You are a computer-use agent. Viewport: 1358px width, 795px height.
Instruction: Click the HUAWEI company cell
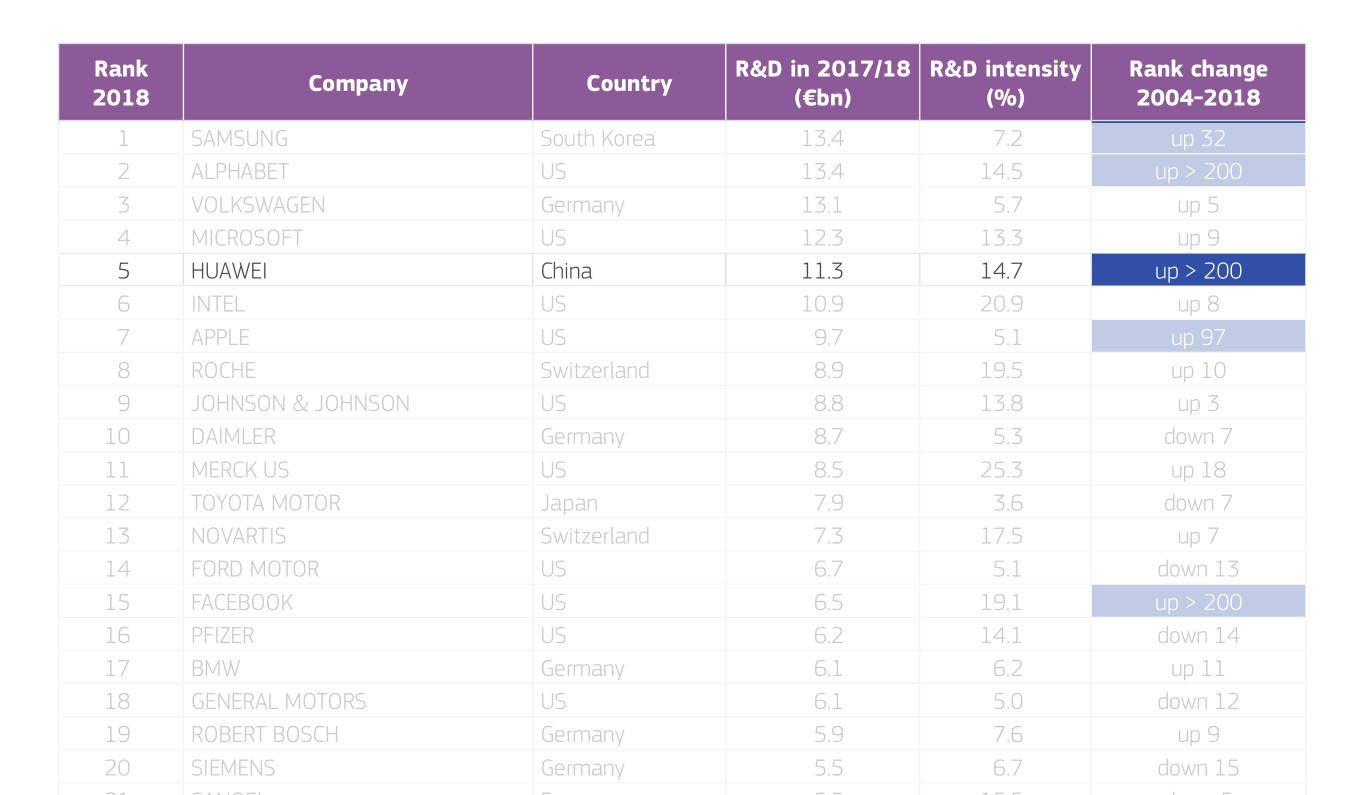358,270
